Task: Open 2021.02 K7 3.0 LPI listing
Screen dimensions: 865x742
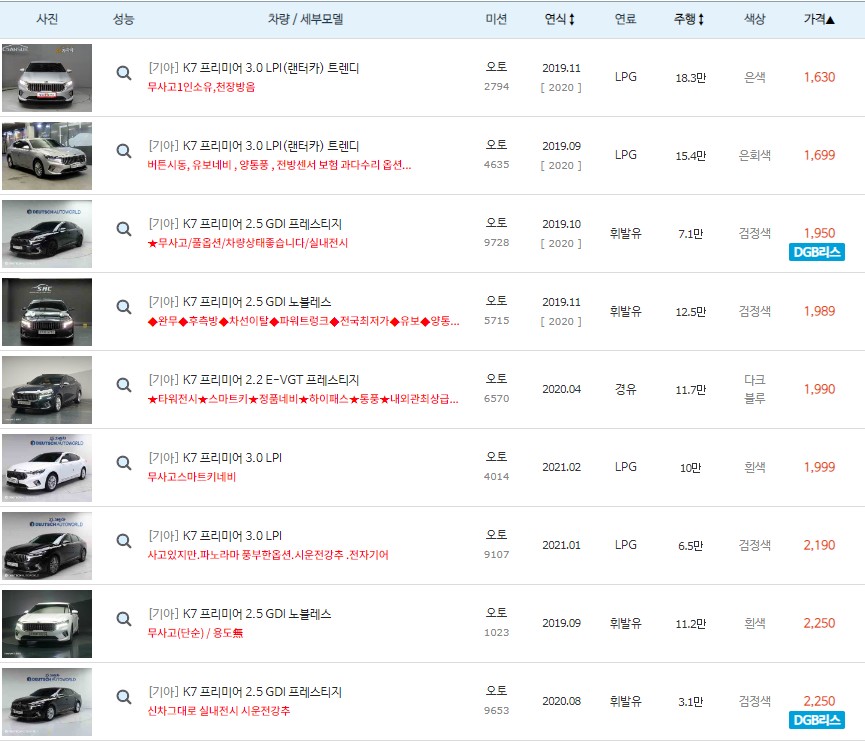Action: pyautogui.click(x=215, y=458)
